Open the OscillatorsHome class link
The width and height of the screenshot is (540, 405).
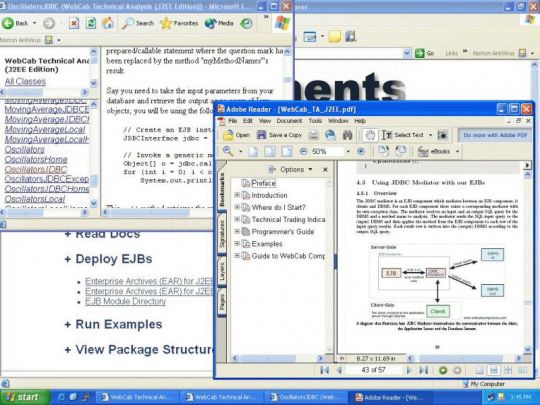click(36, 159)
